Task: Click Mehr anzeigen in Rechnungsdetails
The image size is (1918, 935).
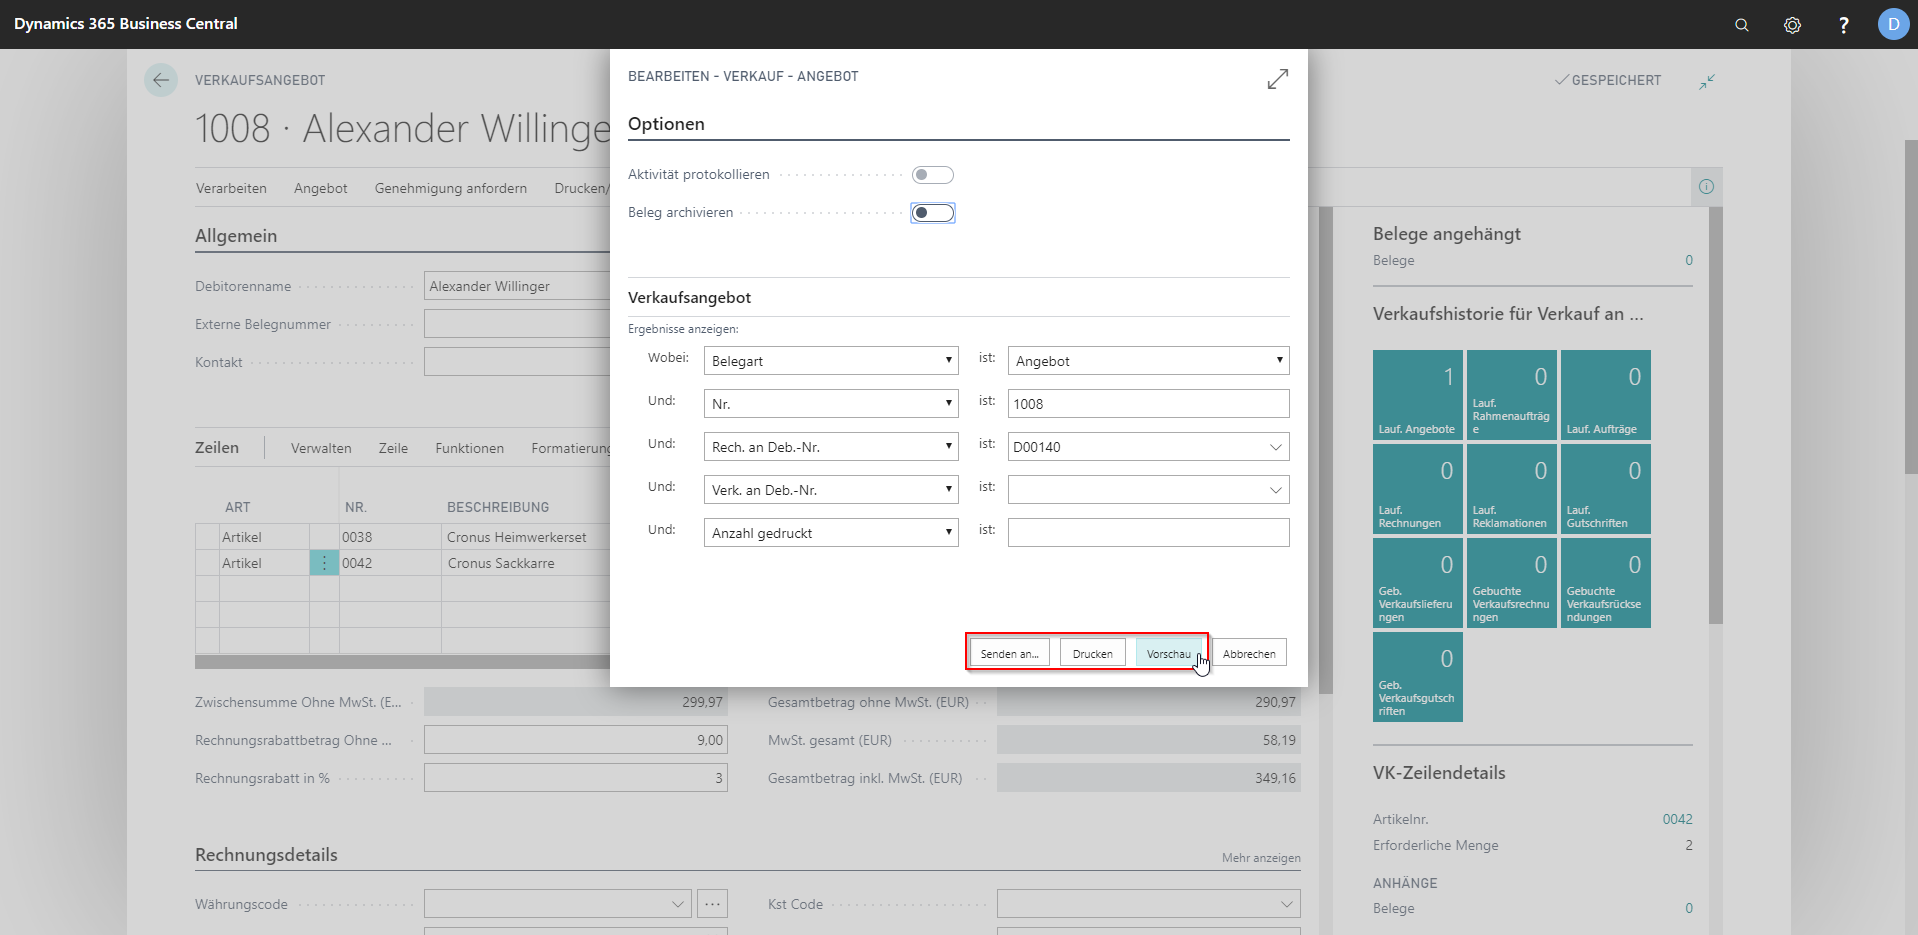Action: tap(1261, 858)
